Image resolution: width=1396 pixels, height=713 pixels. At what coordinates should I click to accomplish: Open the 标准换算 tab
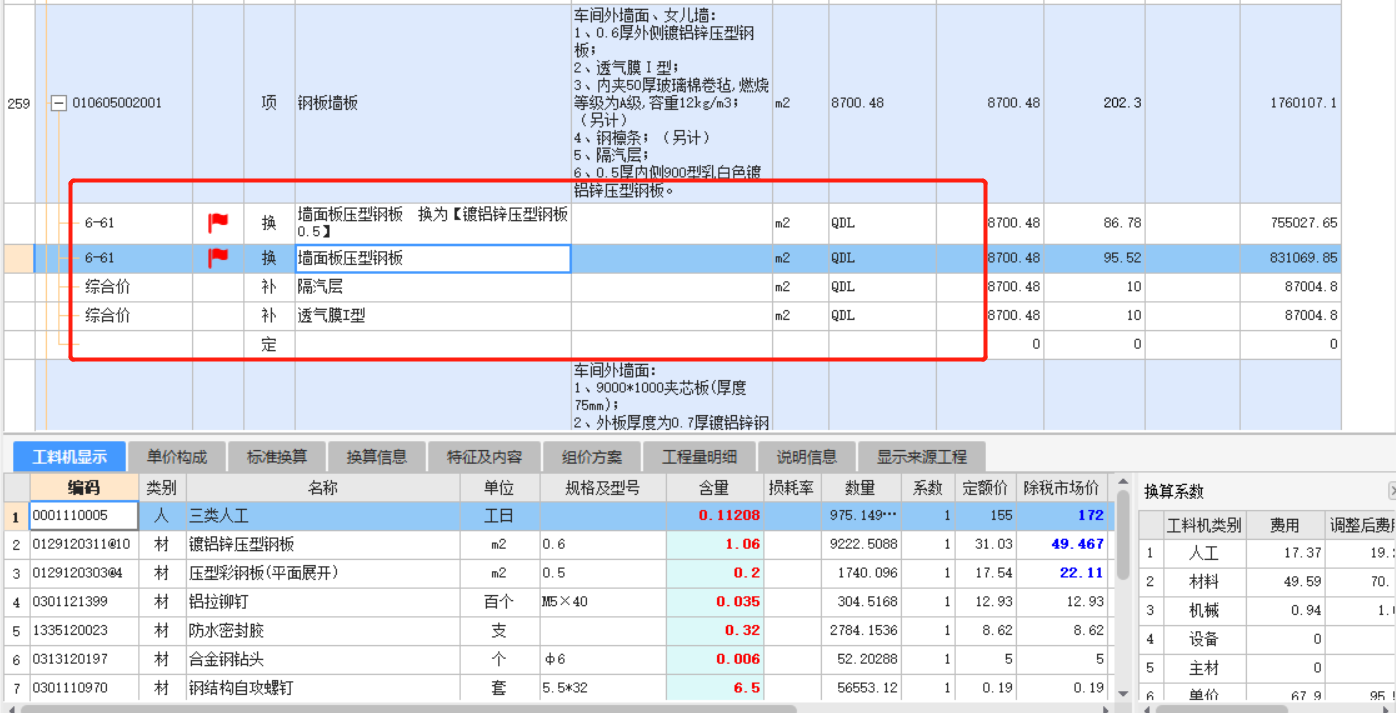(x=277, y=457)
